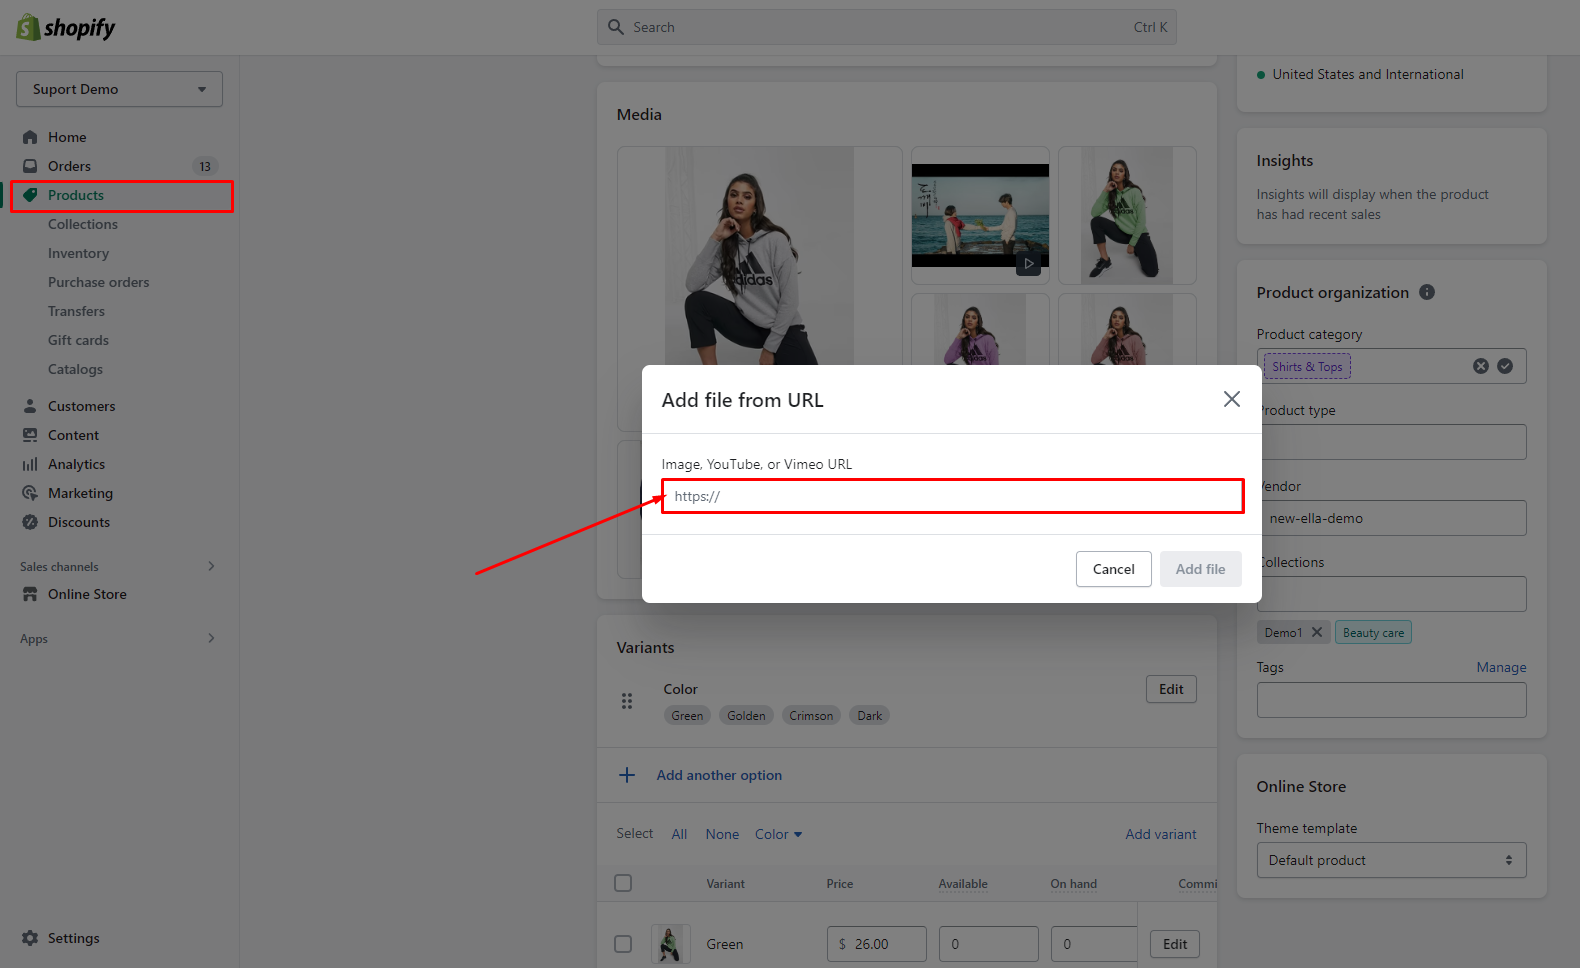Click the orders count badge 13
1580x968 pixels.
point(205,166)
